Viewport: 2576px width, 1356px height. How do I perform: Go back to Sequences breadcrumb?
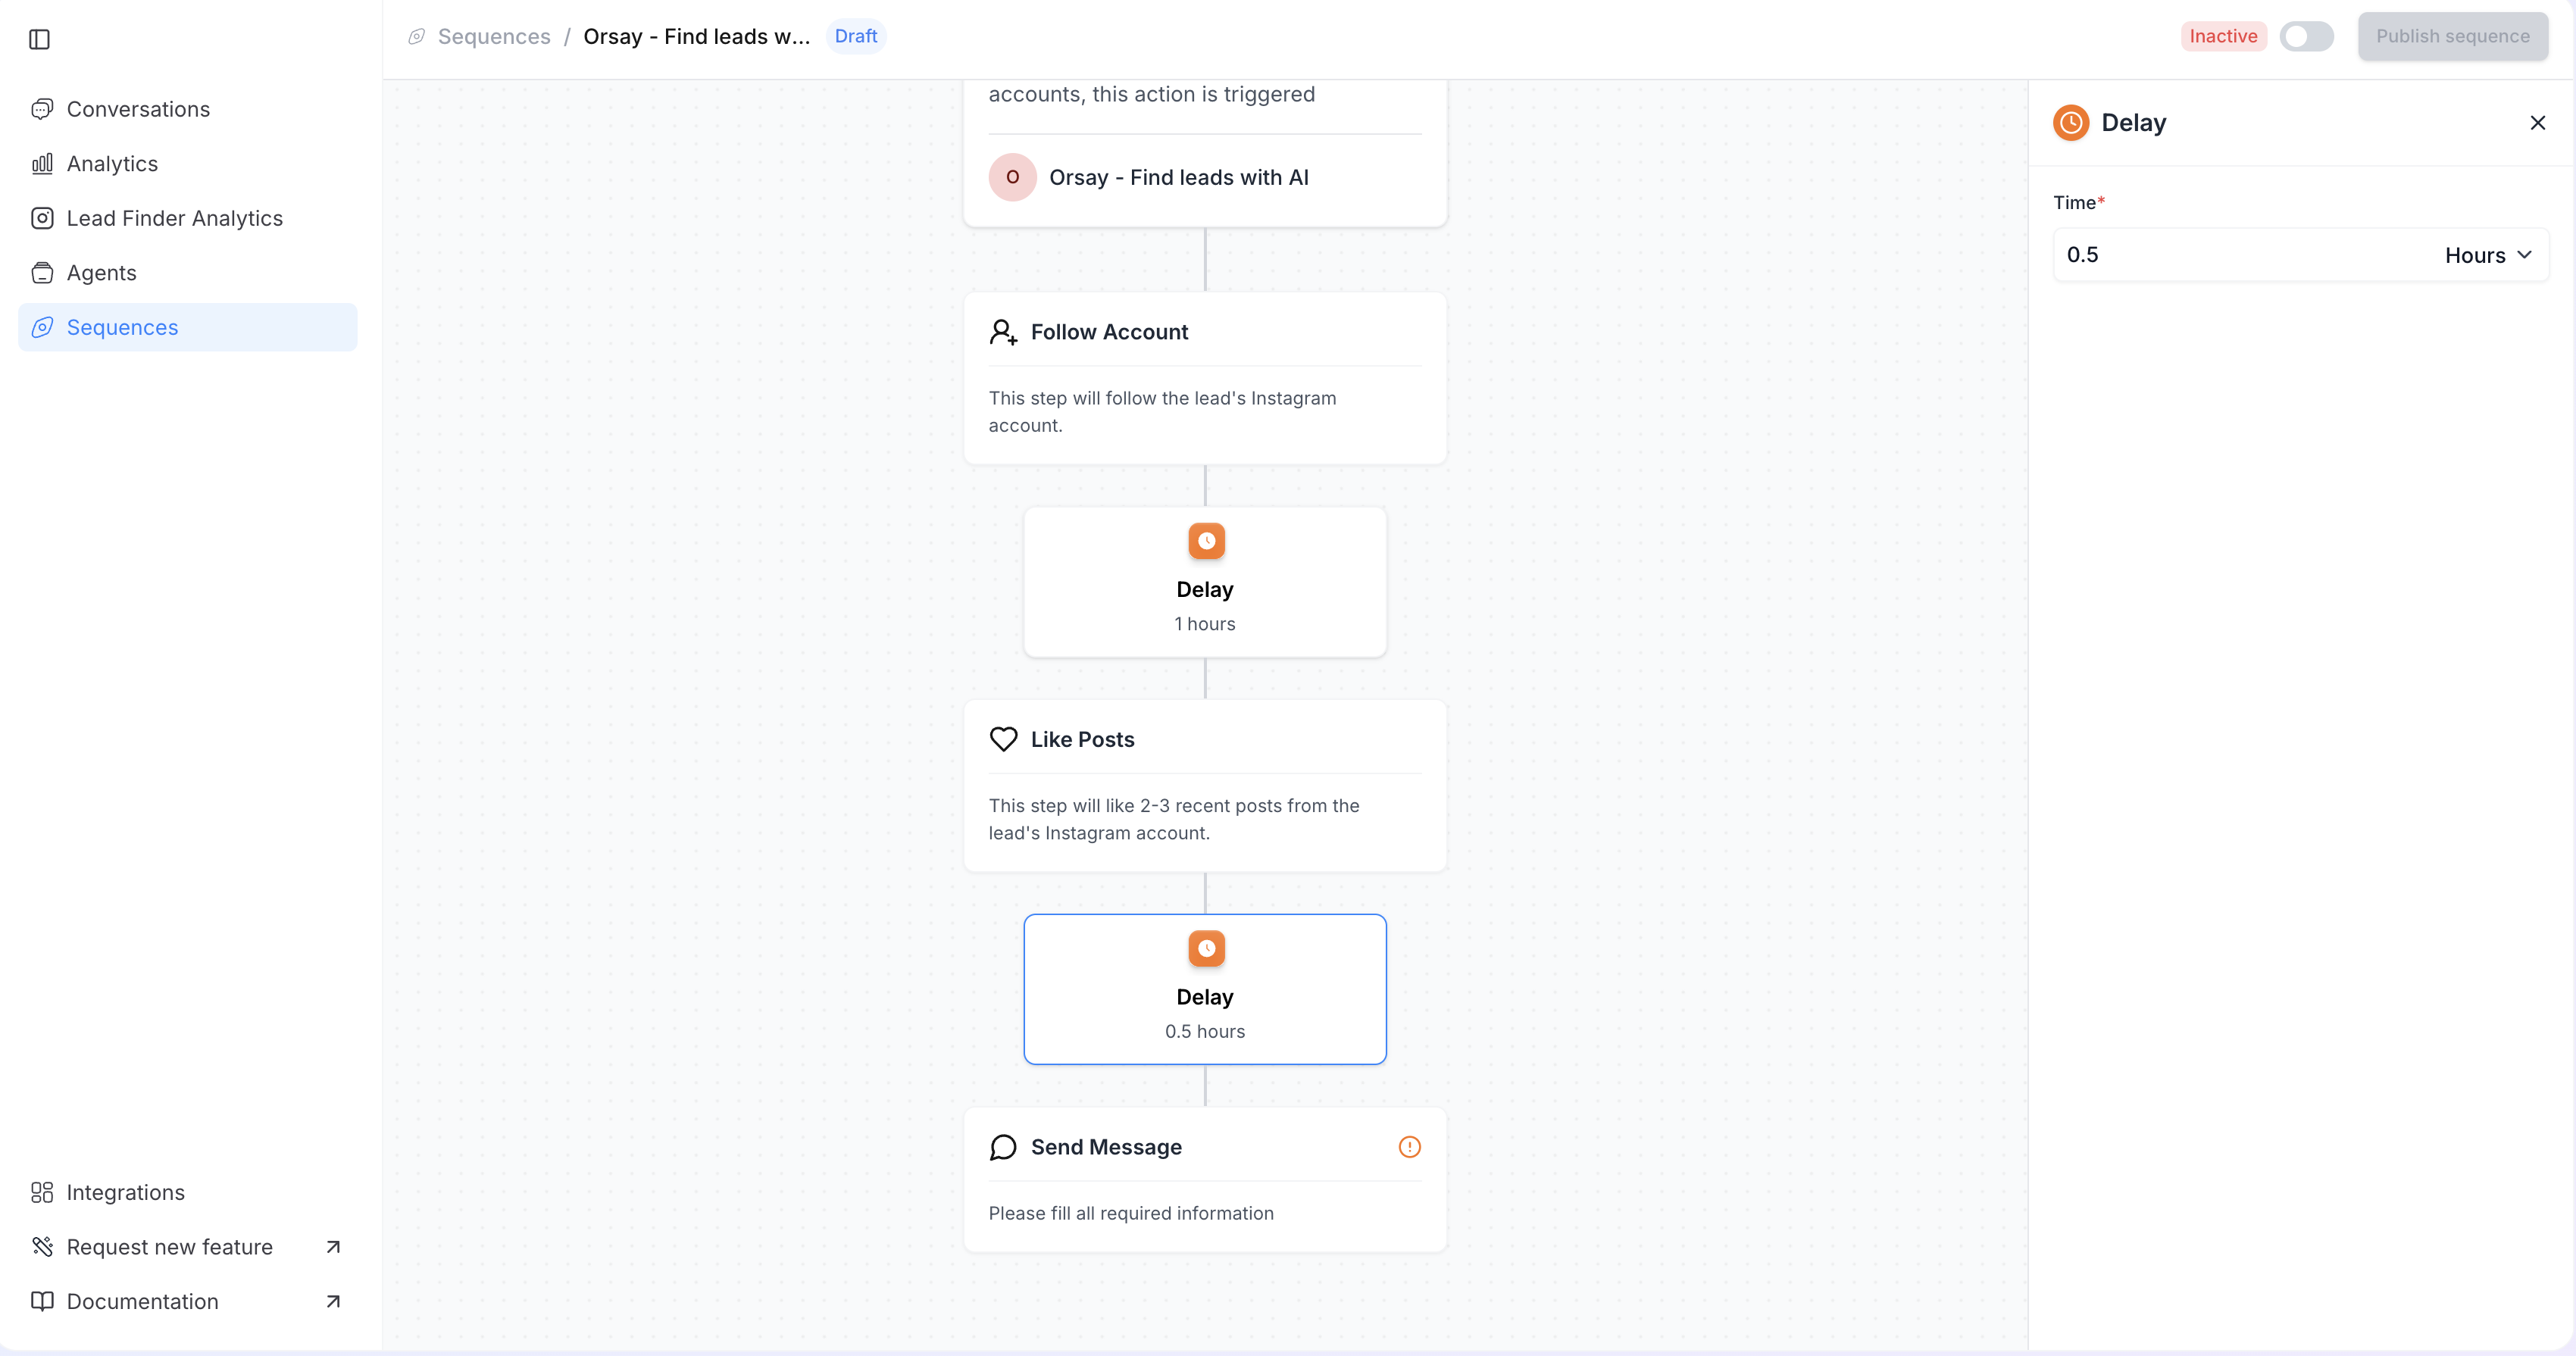493,36
